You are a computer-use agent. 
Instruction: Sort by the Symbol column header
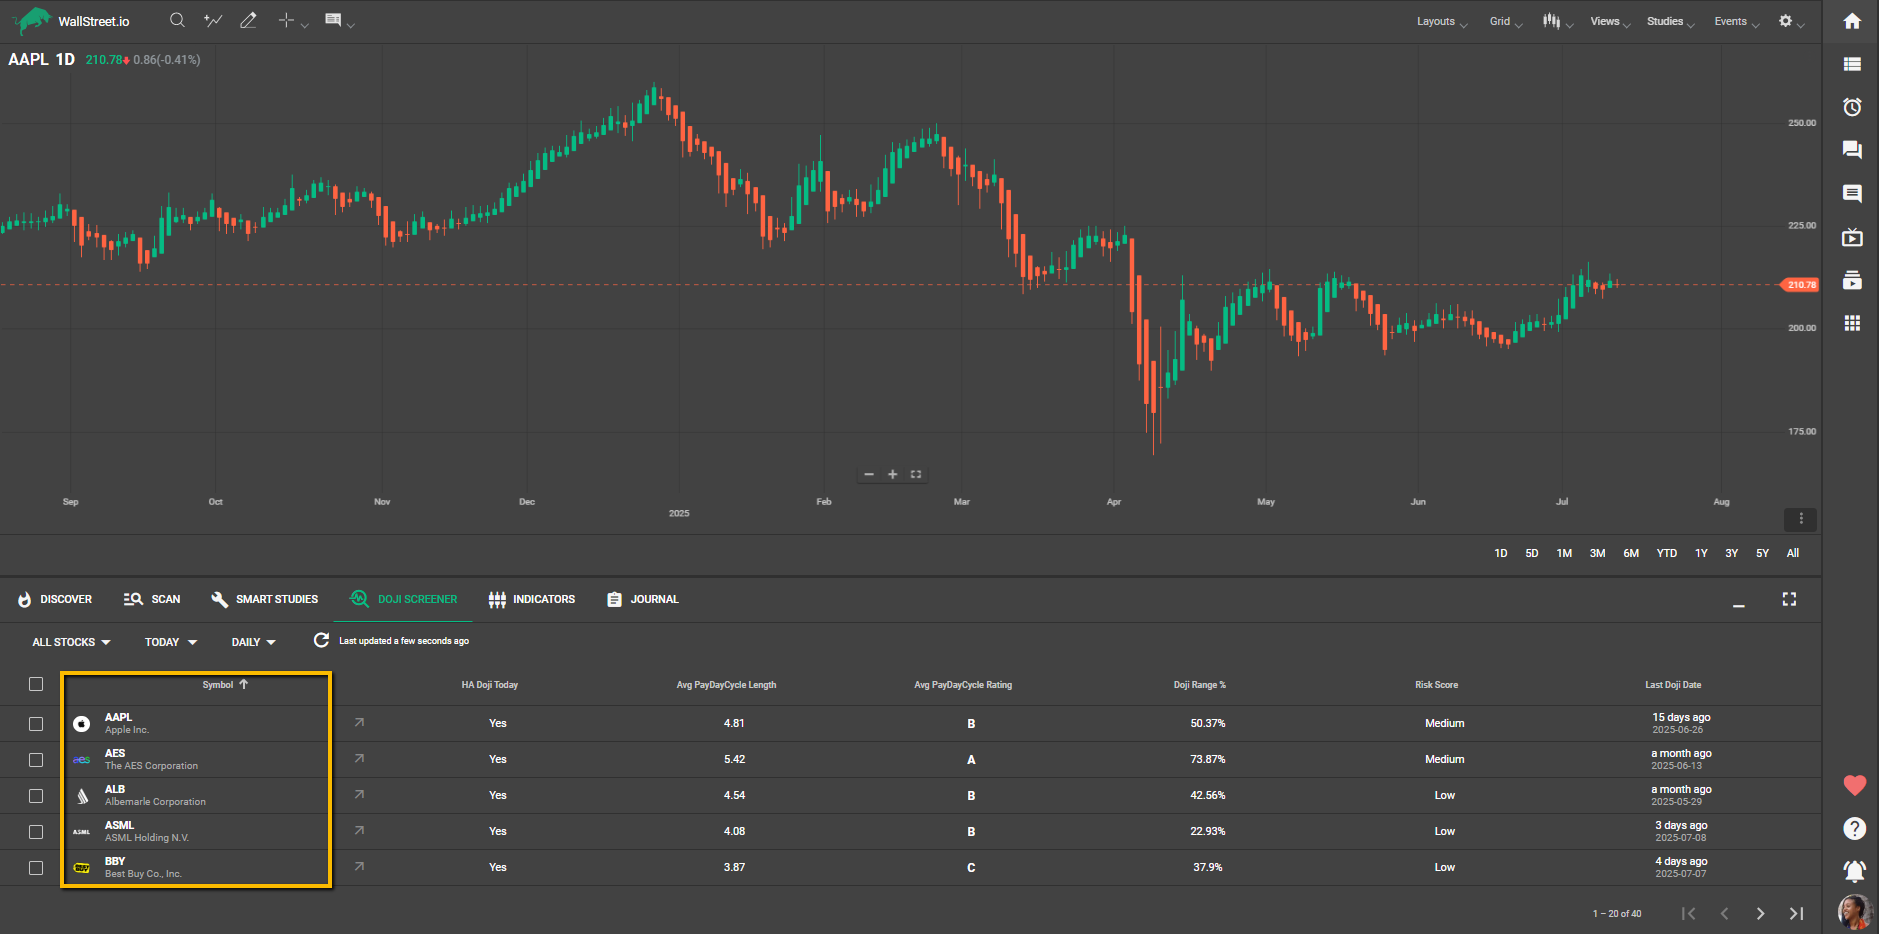tap(225, 685)
